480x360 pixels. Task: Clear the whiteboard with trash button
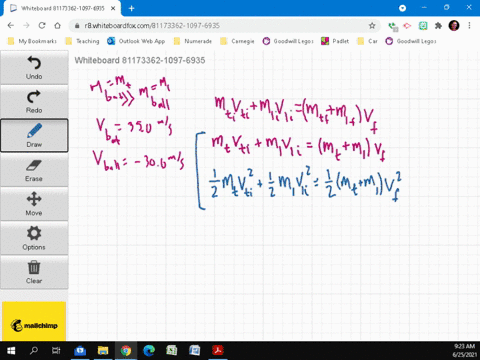tap(34, 272)
